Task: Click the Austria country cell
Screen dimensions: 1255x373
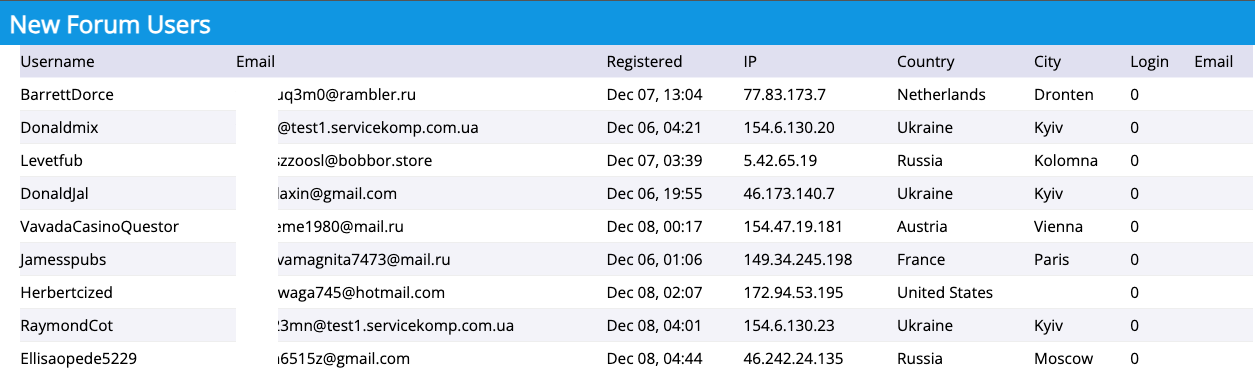Action: (x=921, y=227)
